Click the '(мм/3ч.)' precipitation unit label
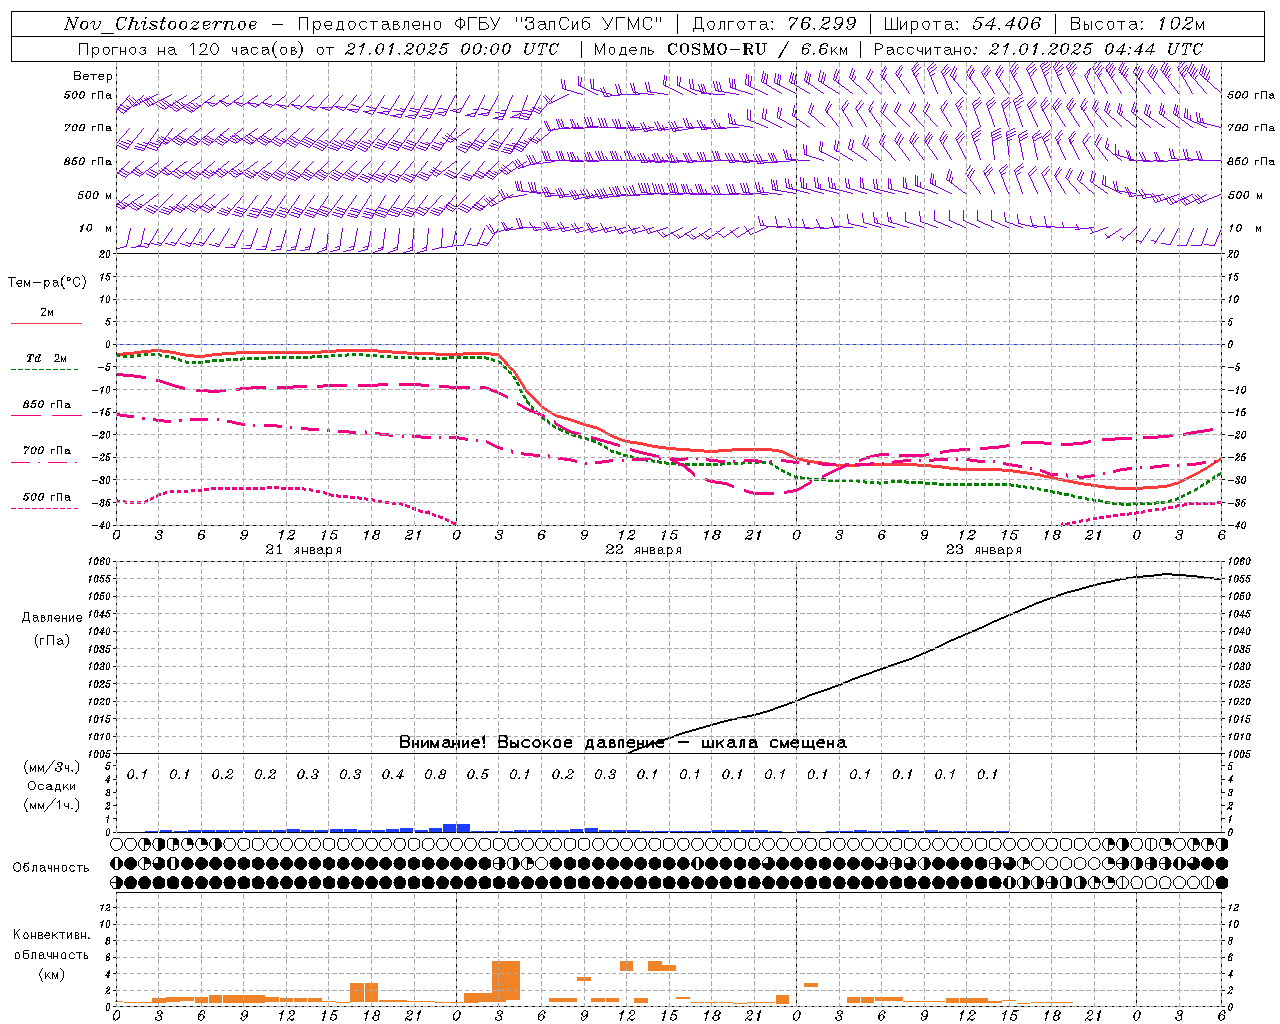The height and width of the screenshot is (1024, 1280). (x=53, y=767)
